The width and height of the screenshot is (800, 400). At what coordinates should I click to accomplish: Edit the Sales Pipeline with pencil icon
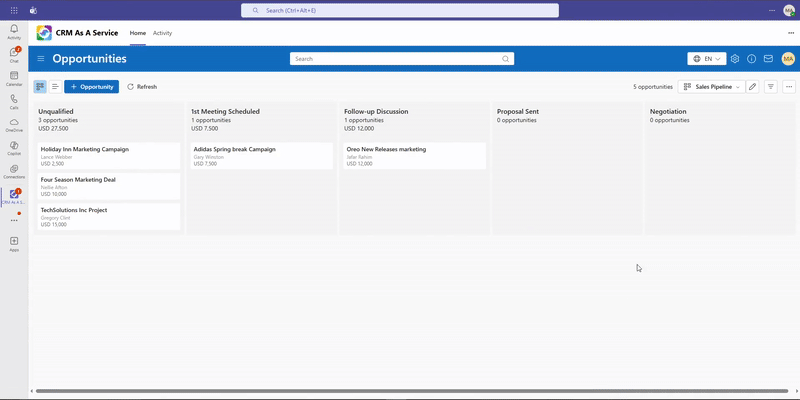(x=752, y=87)
